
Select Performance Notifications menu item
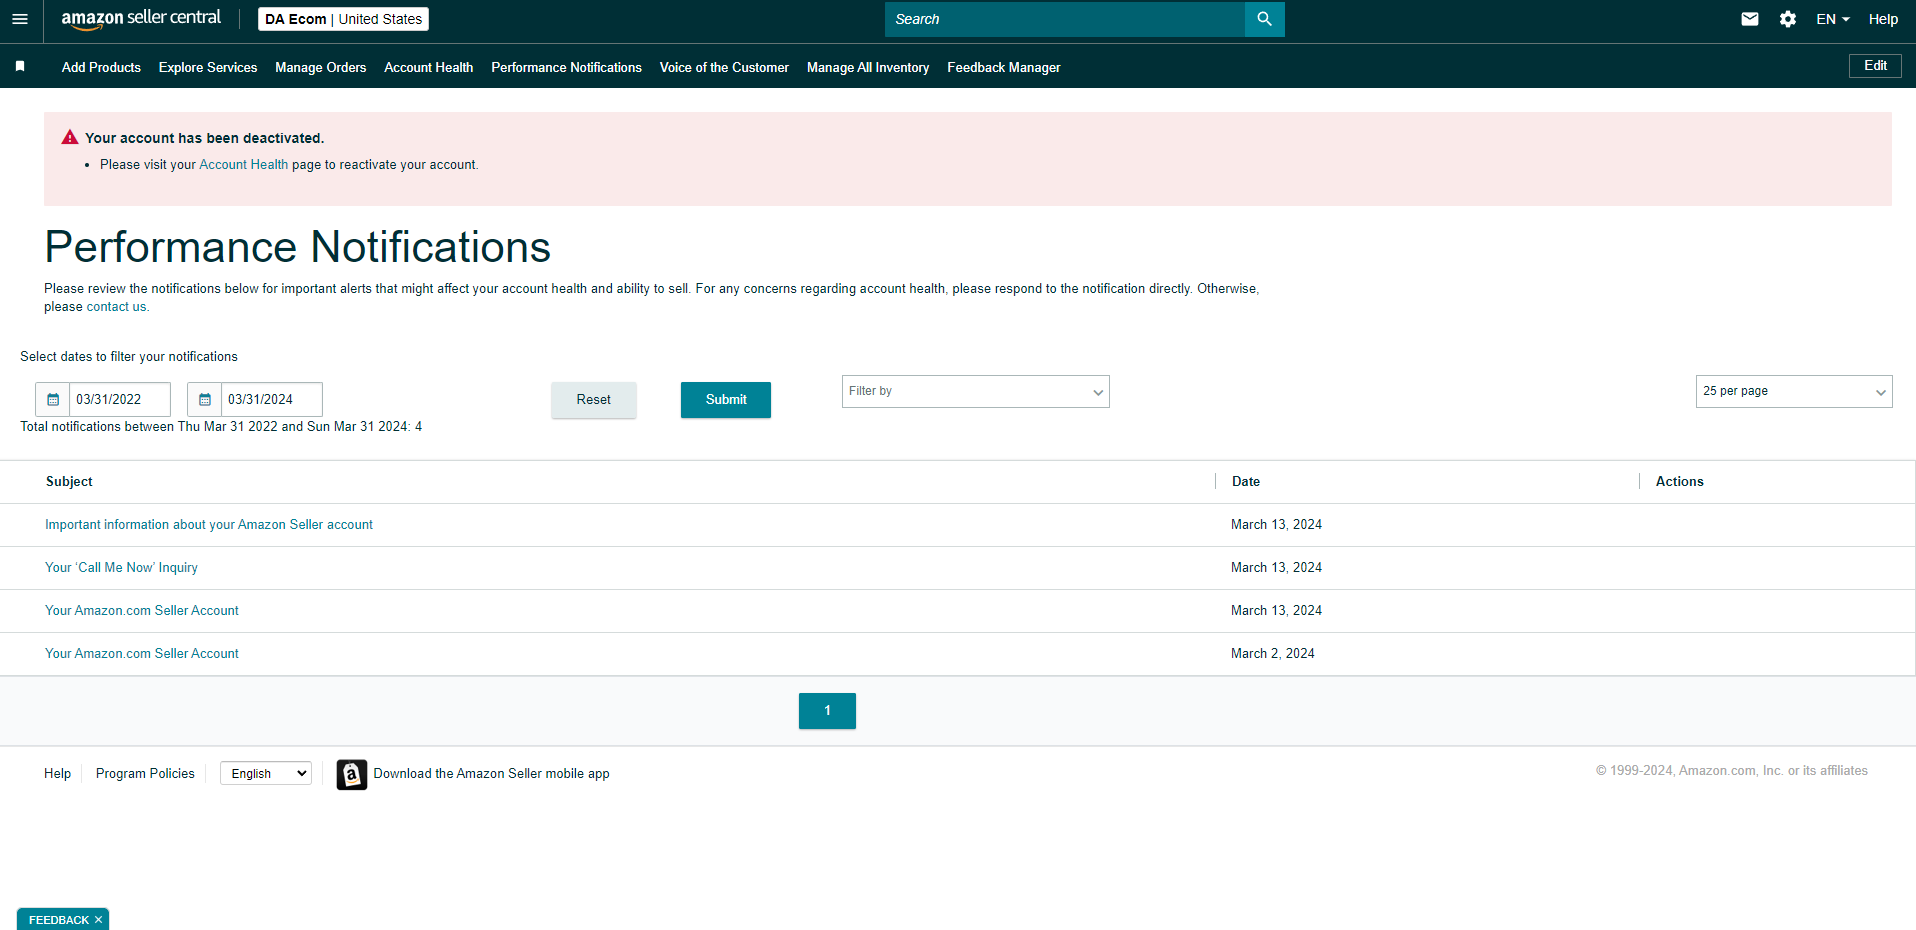coord(567,67)
